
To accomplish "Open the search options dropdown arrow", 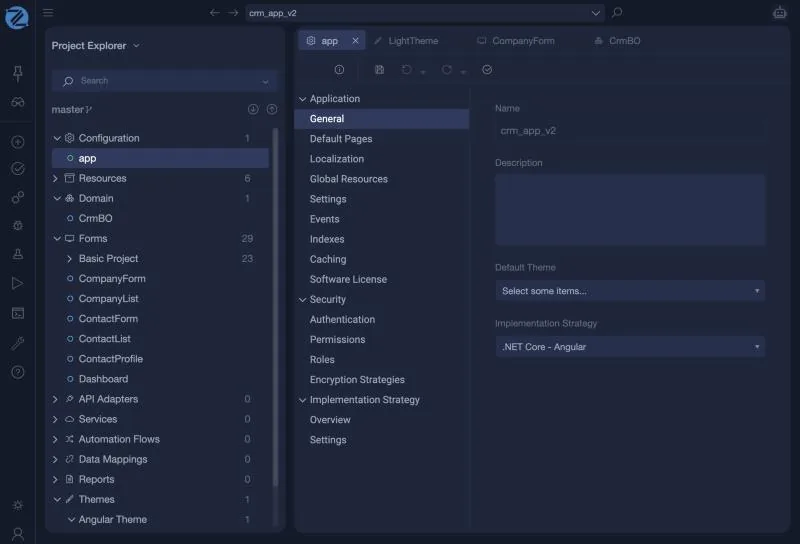I will point(265,82).
